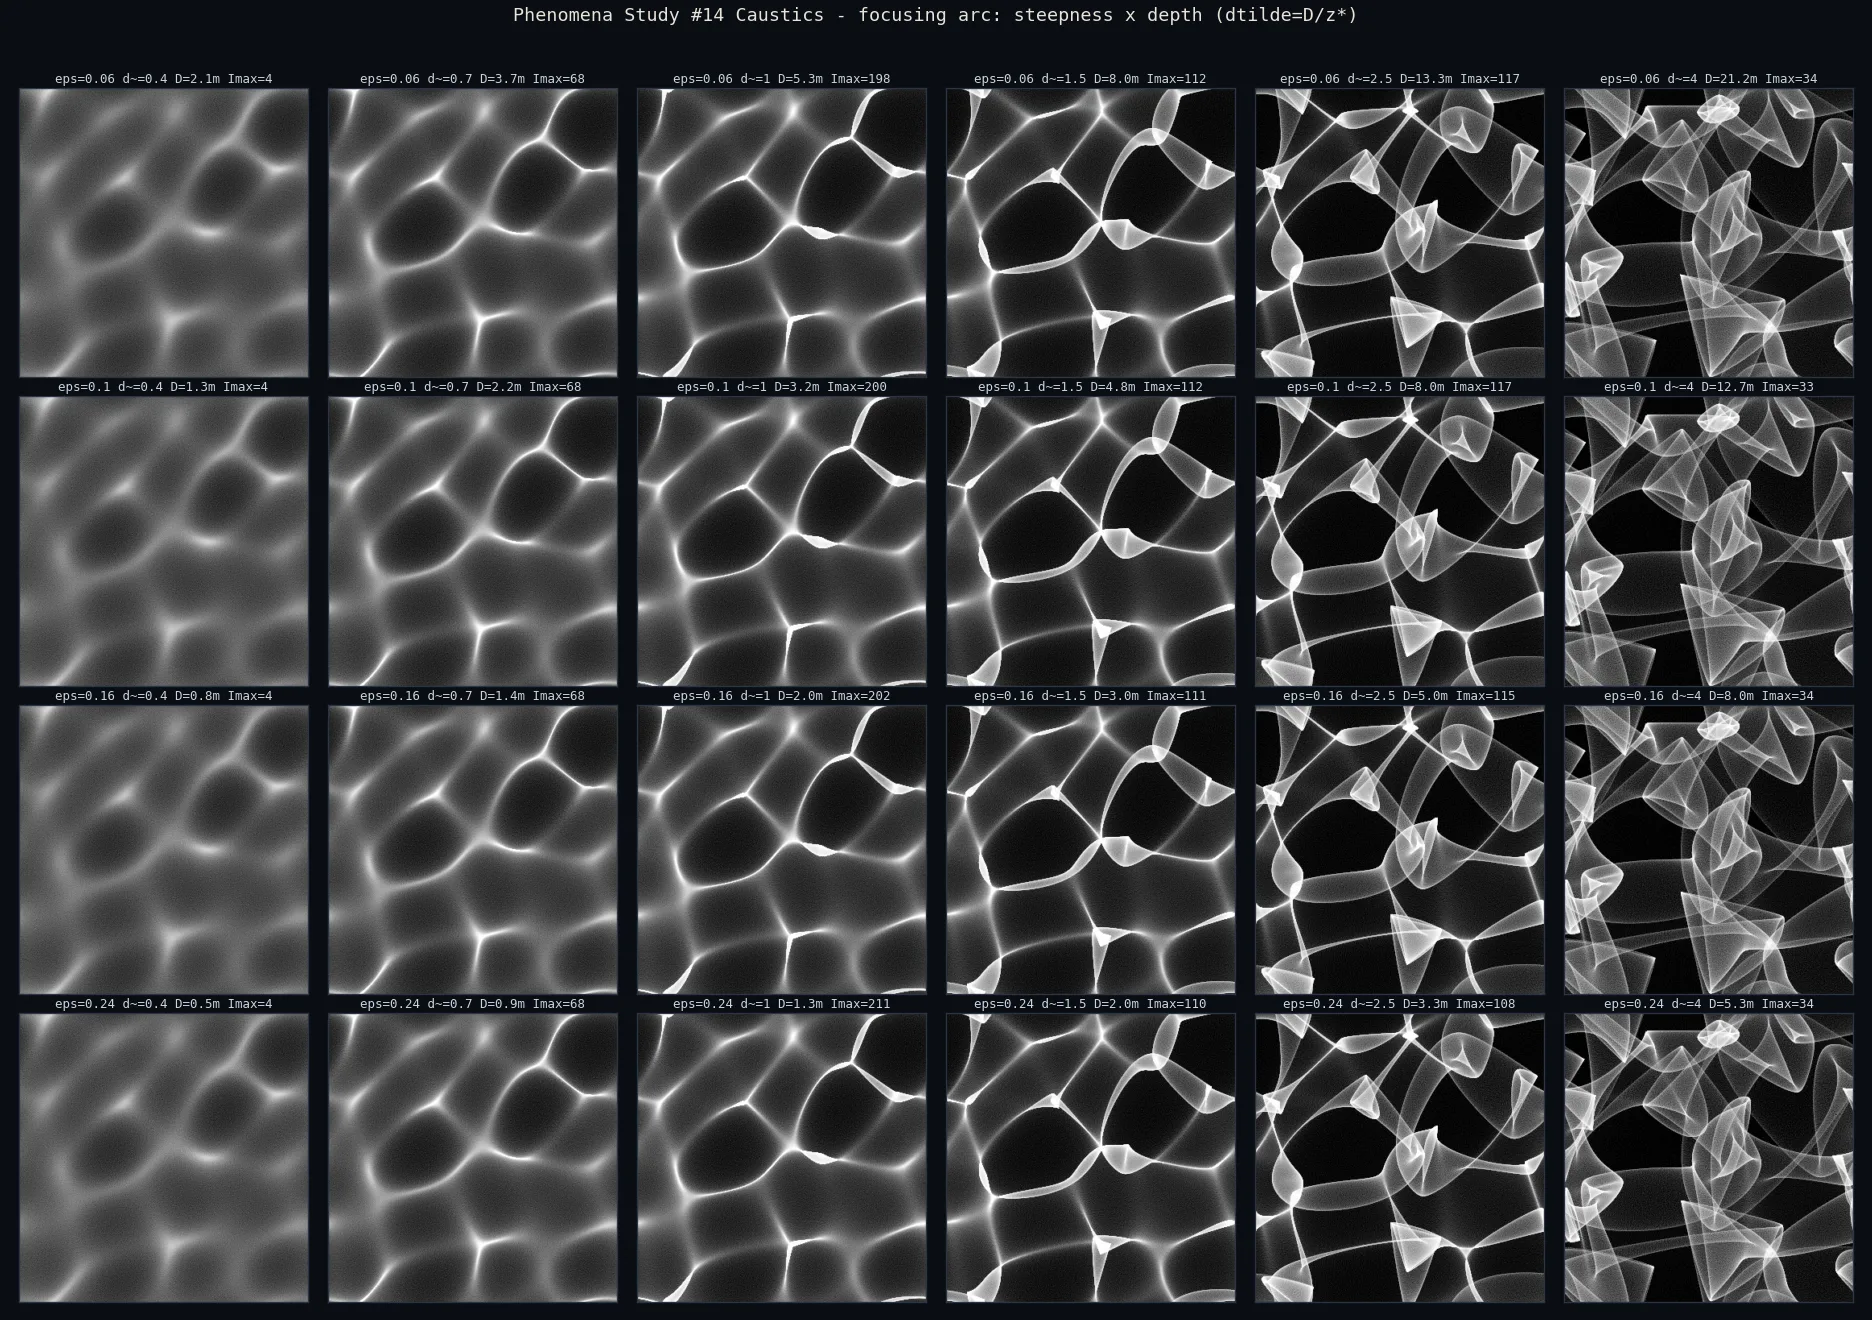Screen dimensions: 1872x1320
Task: Select the caustic image eps=0.1 D=8.0m
Action: click(x=1400, y=541)
